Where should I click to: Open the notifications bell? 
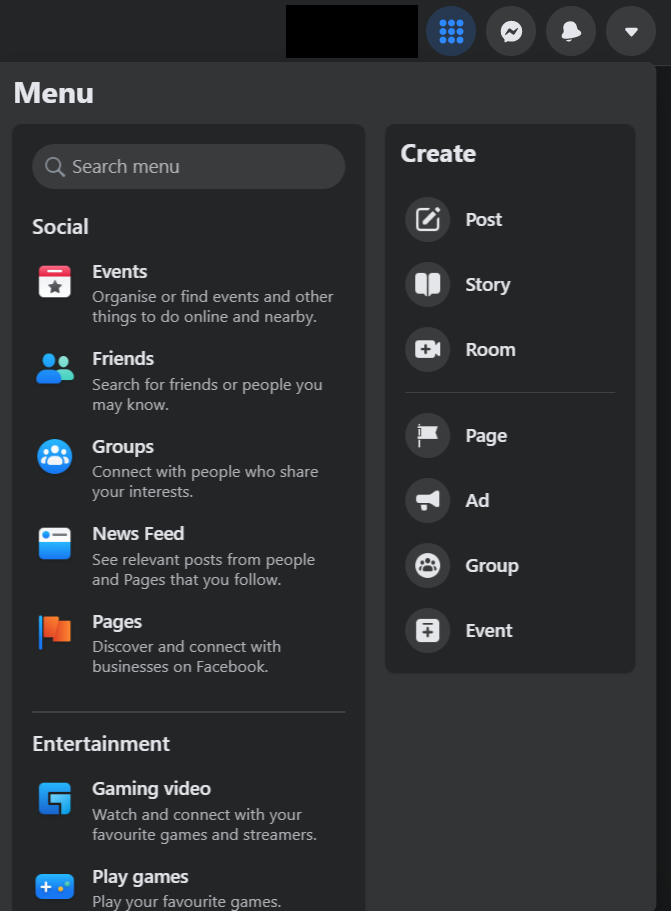[x=571, y=32]
